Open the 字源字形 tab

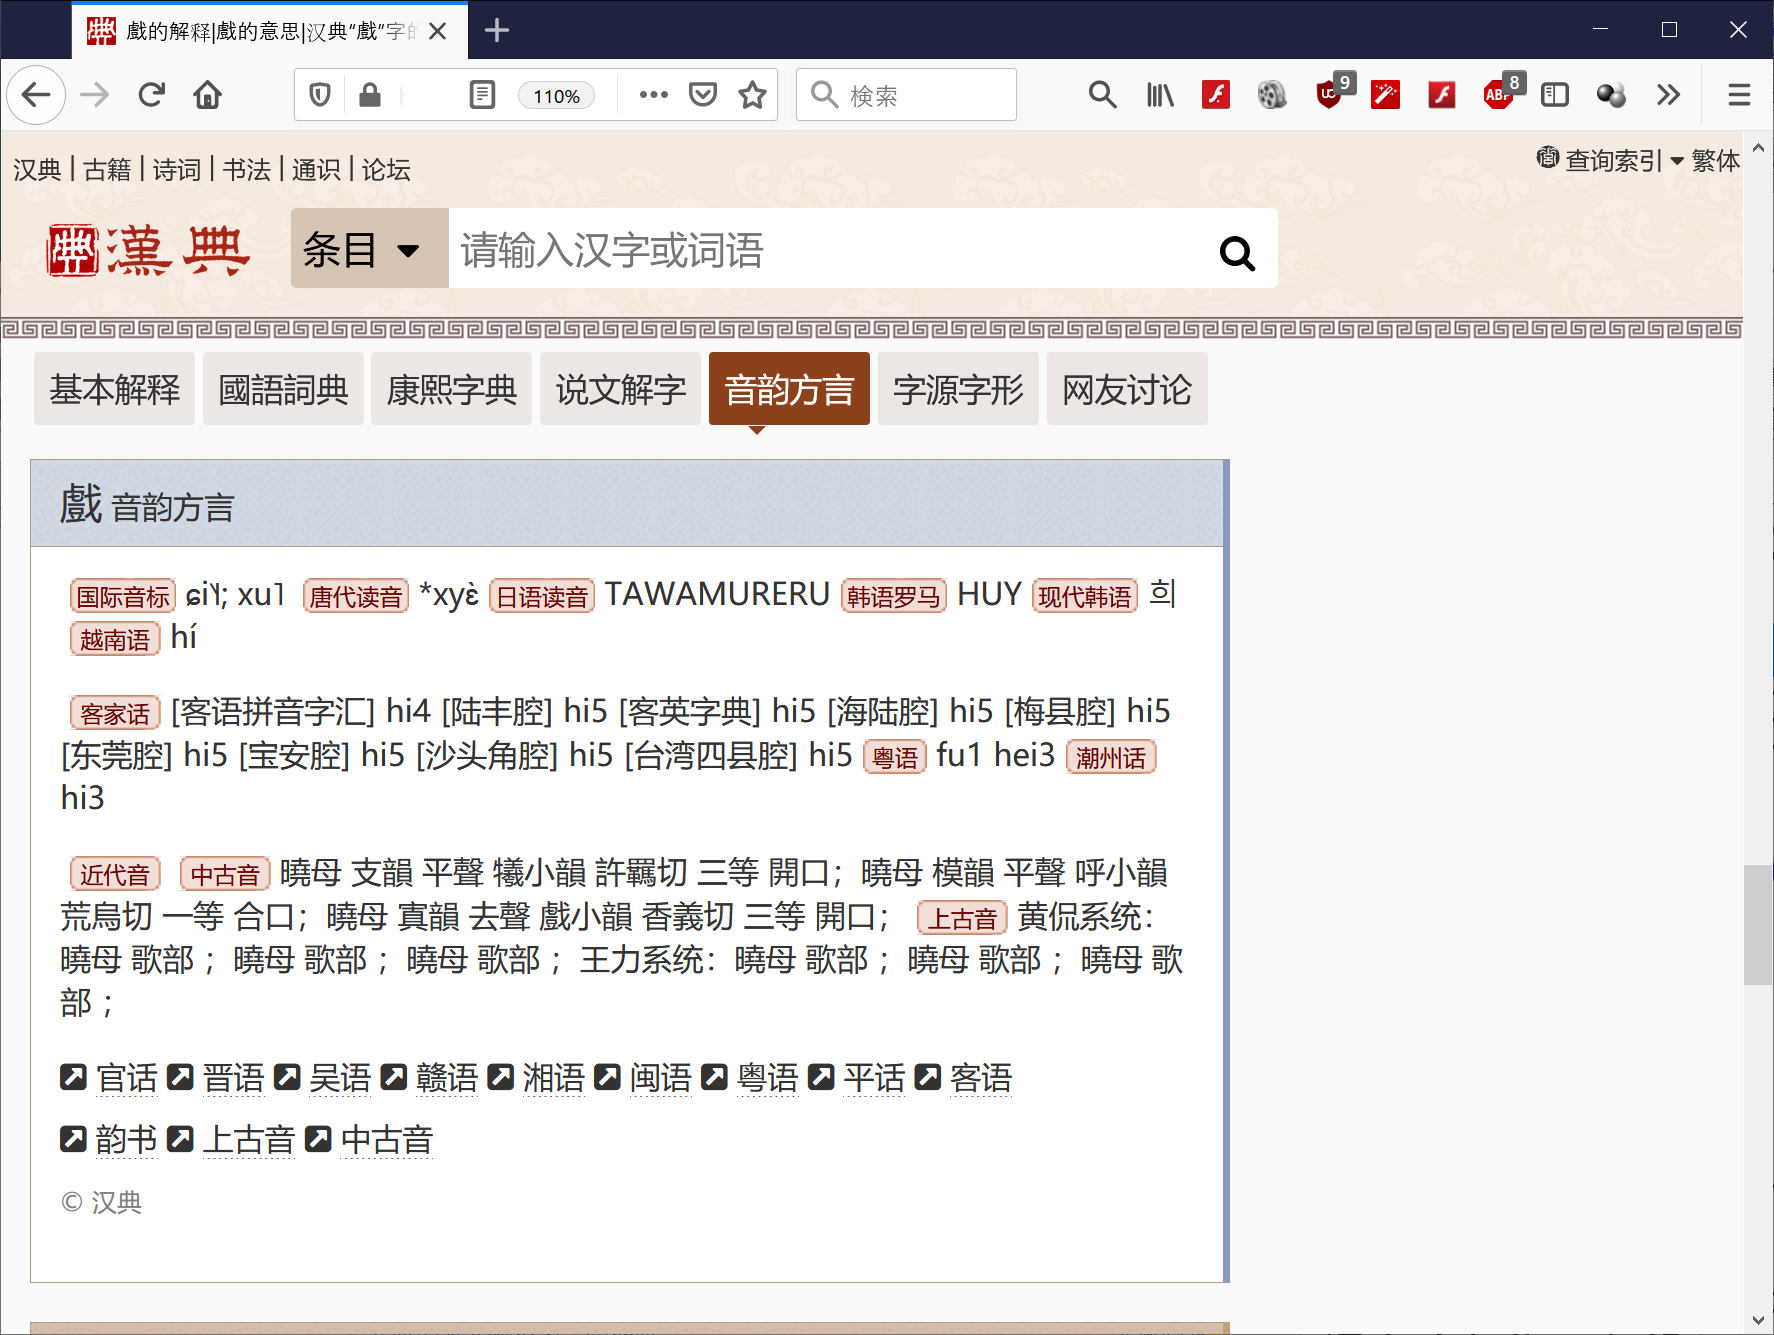click(957, 389)
